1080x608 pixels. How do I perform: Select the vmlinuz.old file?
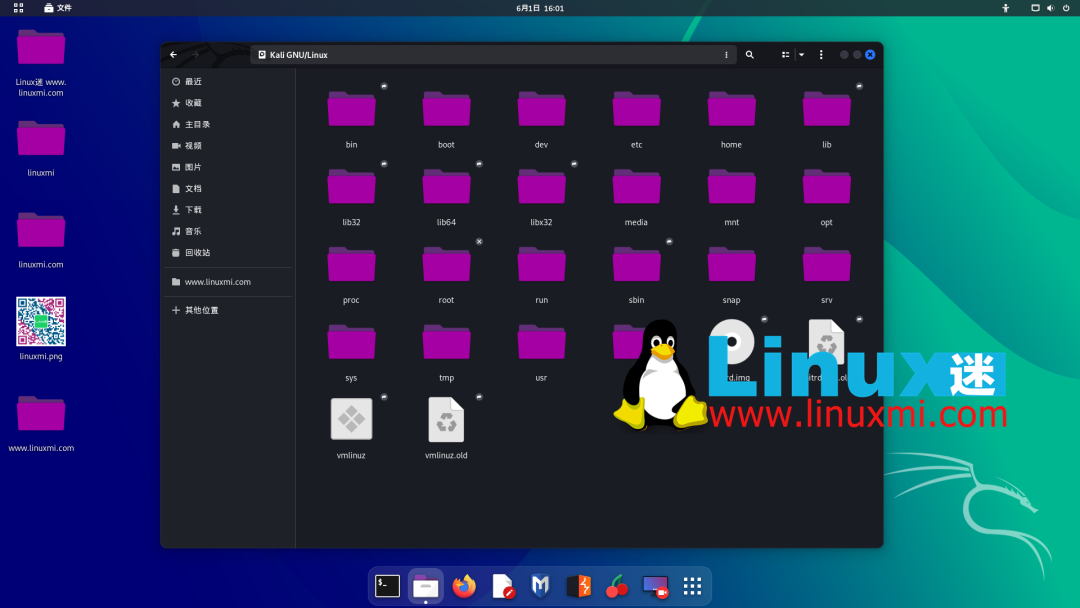446,419
